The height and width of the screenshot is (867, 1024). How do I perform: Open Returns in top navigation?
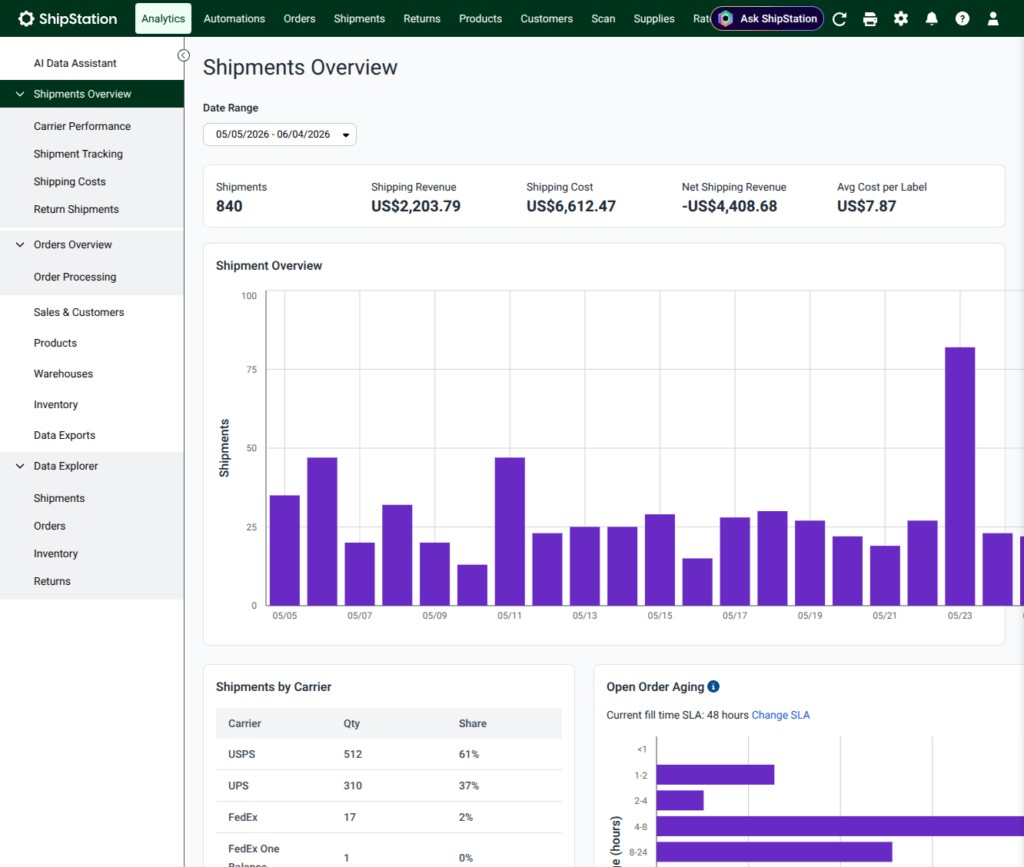point(422,18)
